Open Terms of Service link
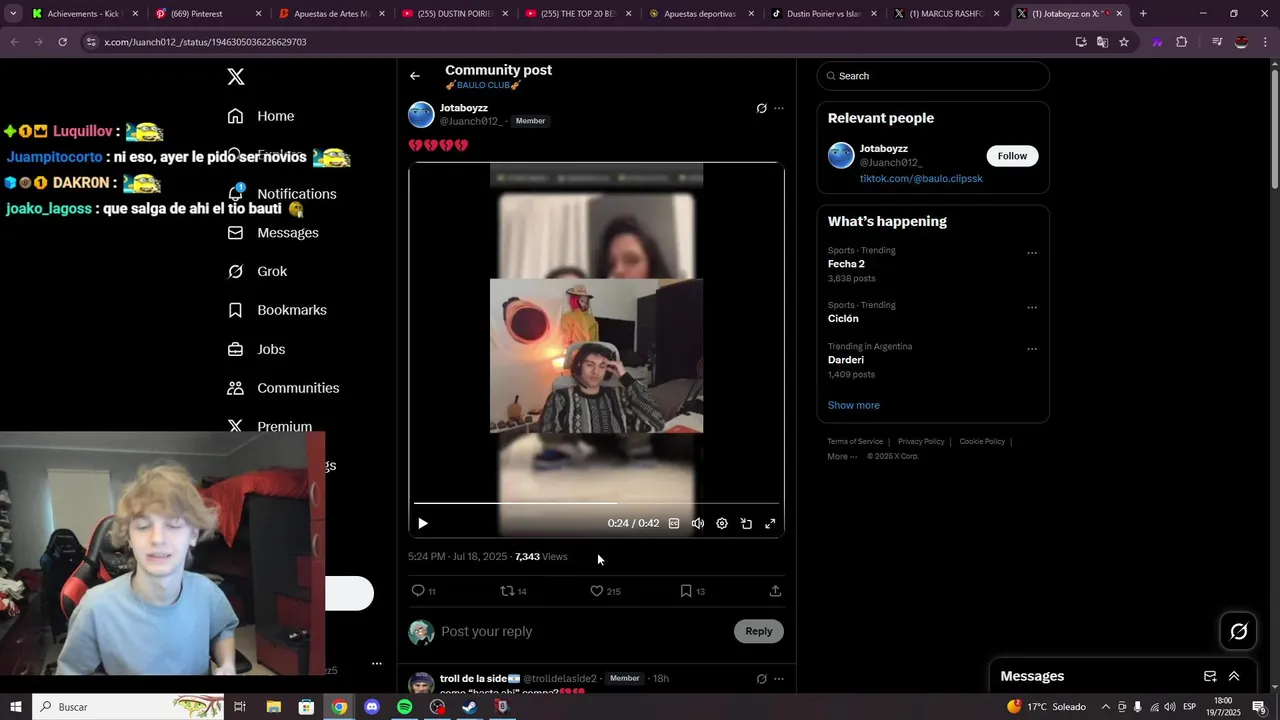 (855, 441)
